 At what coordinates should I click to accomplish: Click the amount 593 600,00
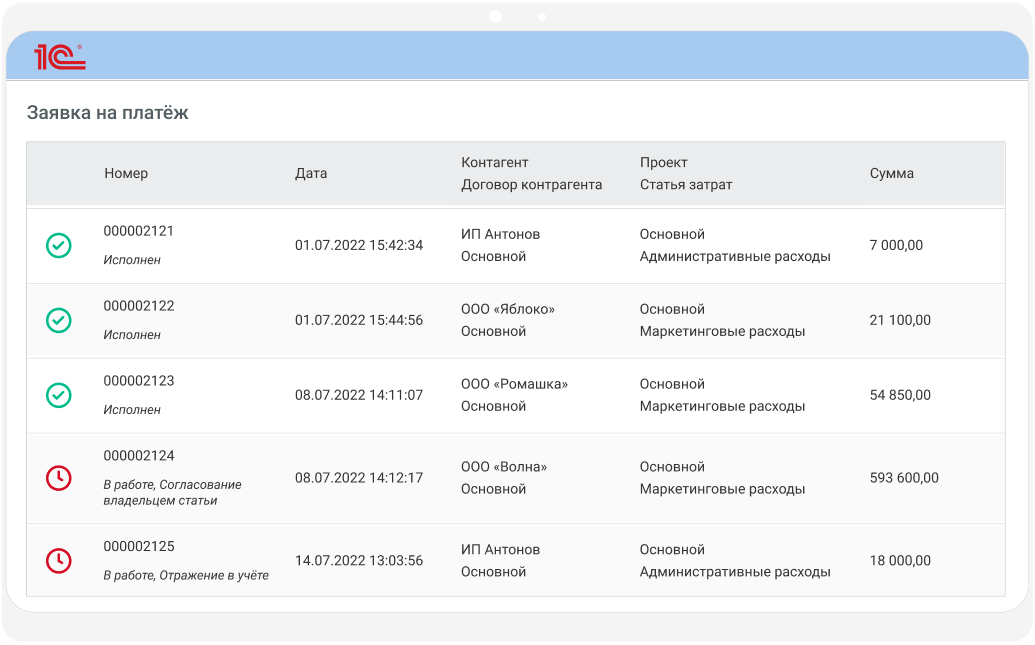pyautogui.click(x=904, y=478)
